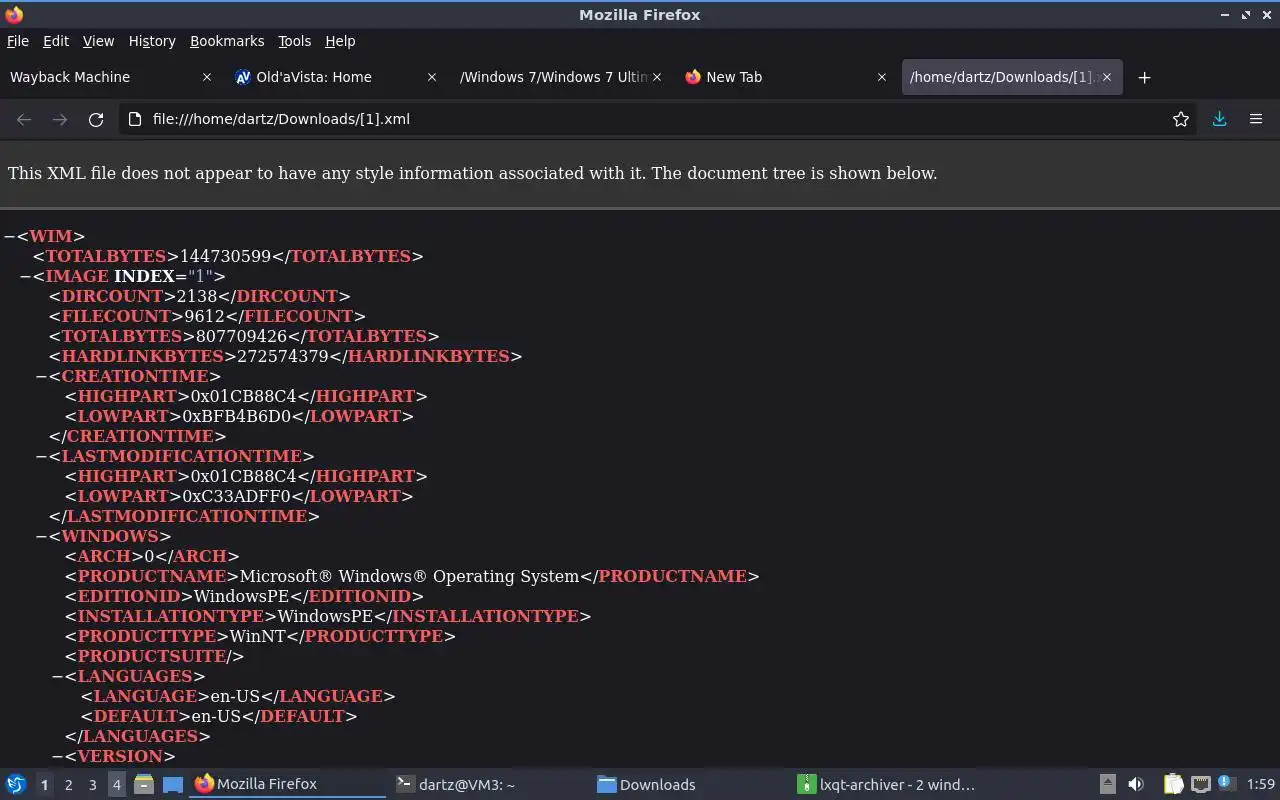1280x800 pixels.
Task: Launch the file manager from quick launch
Action: tap(144, 784)
